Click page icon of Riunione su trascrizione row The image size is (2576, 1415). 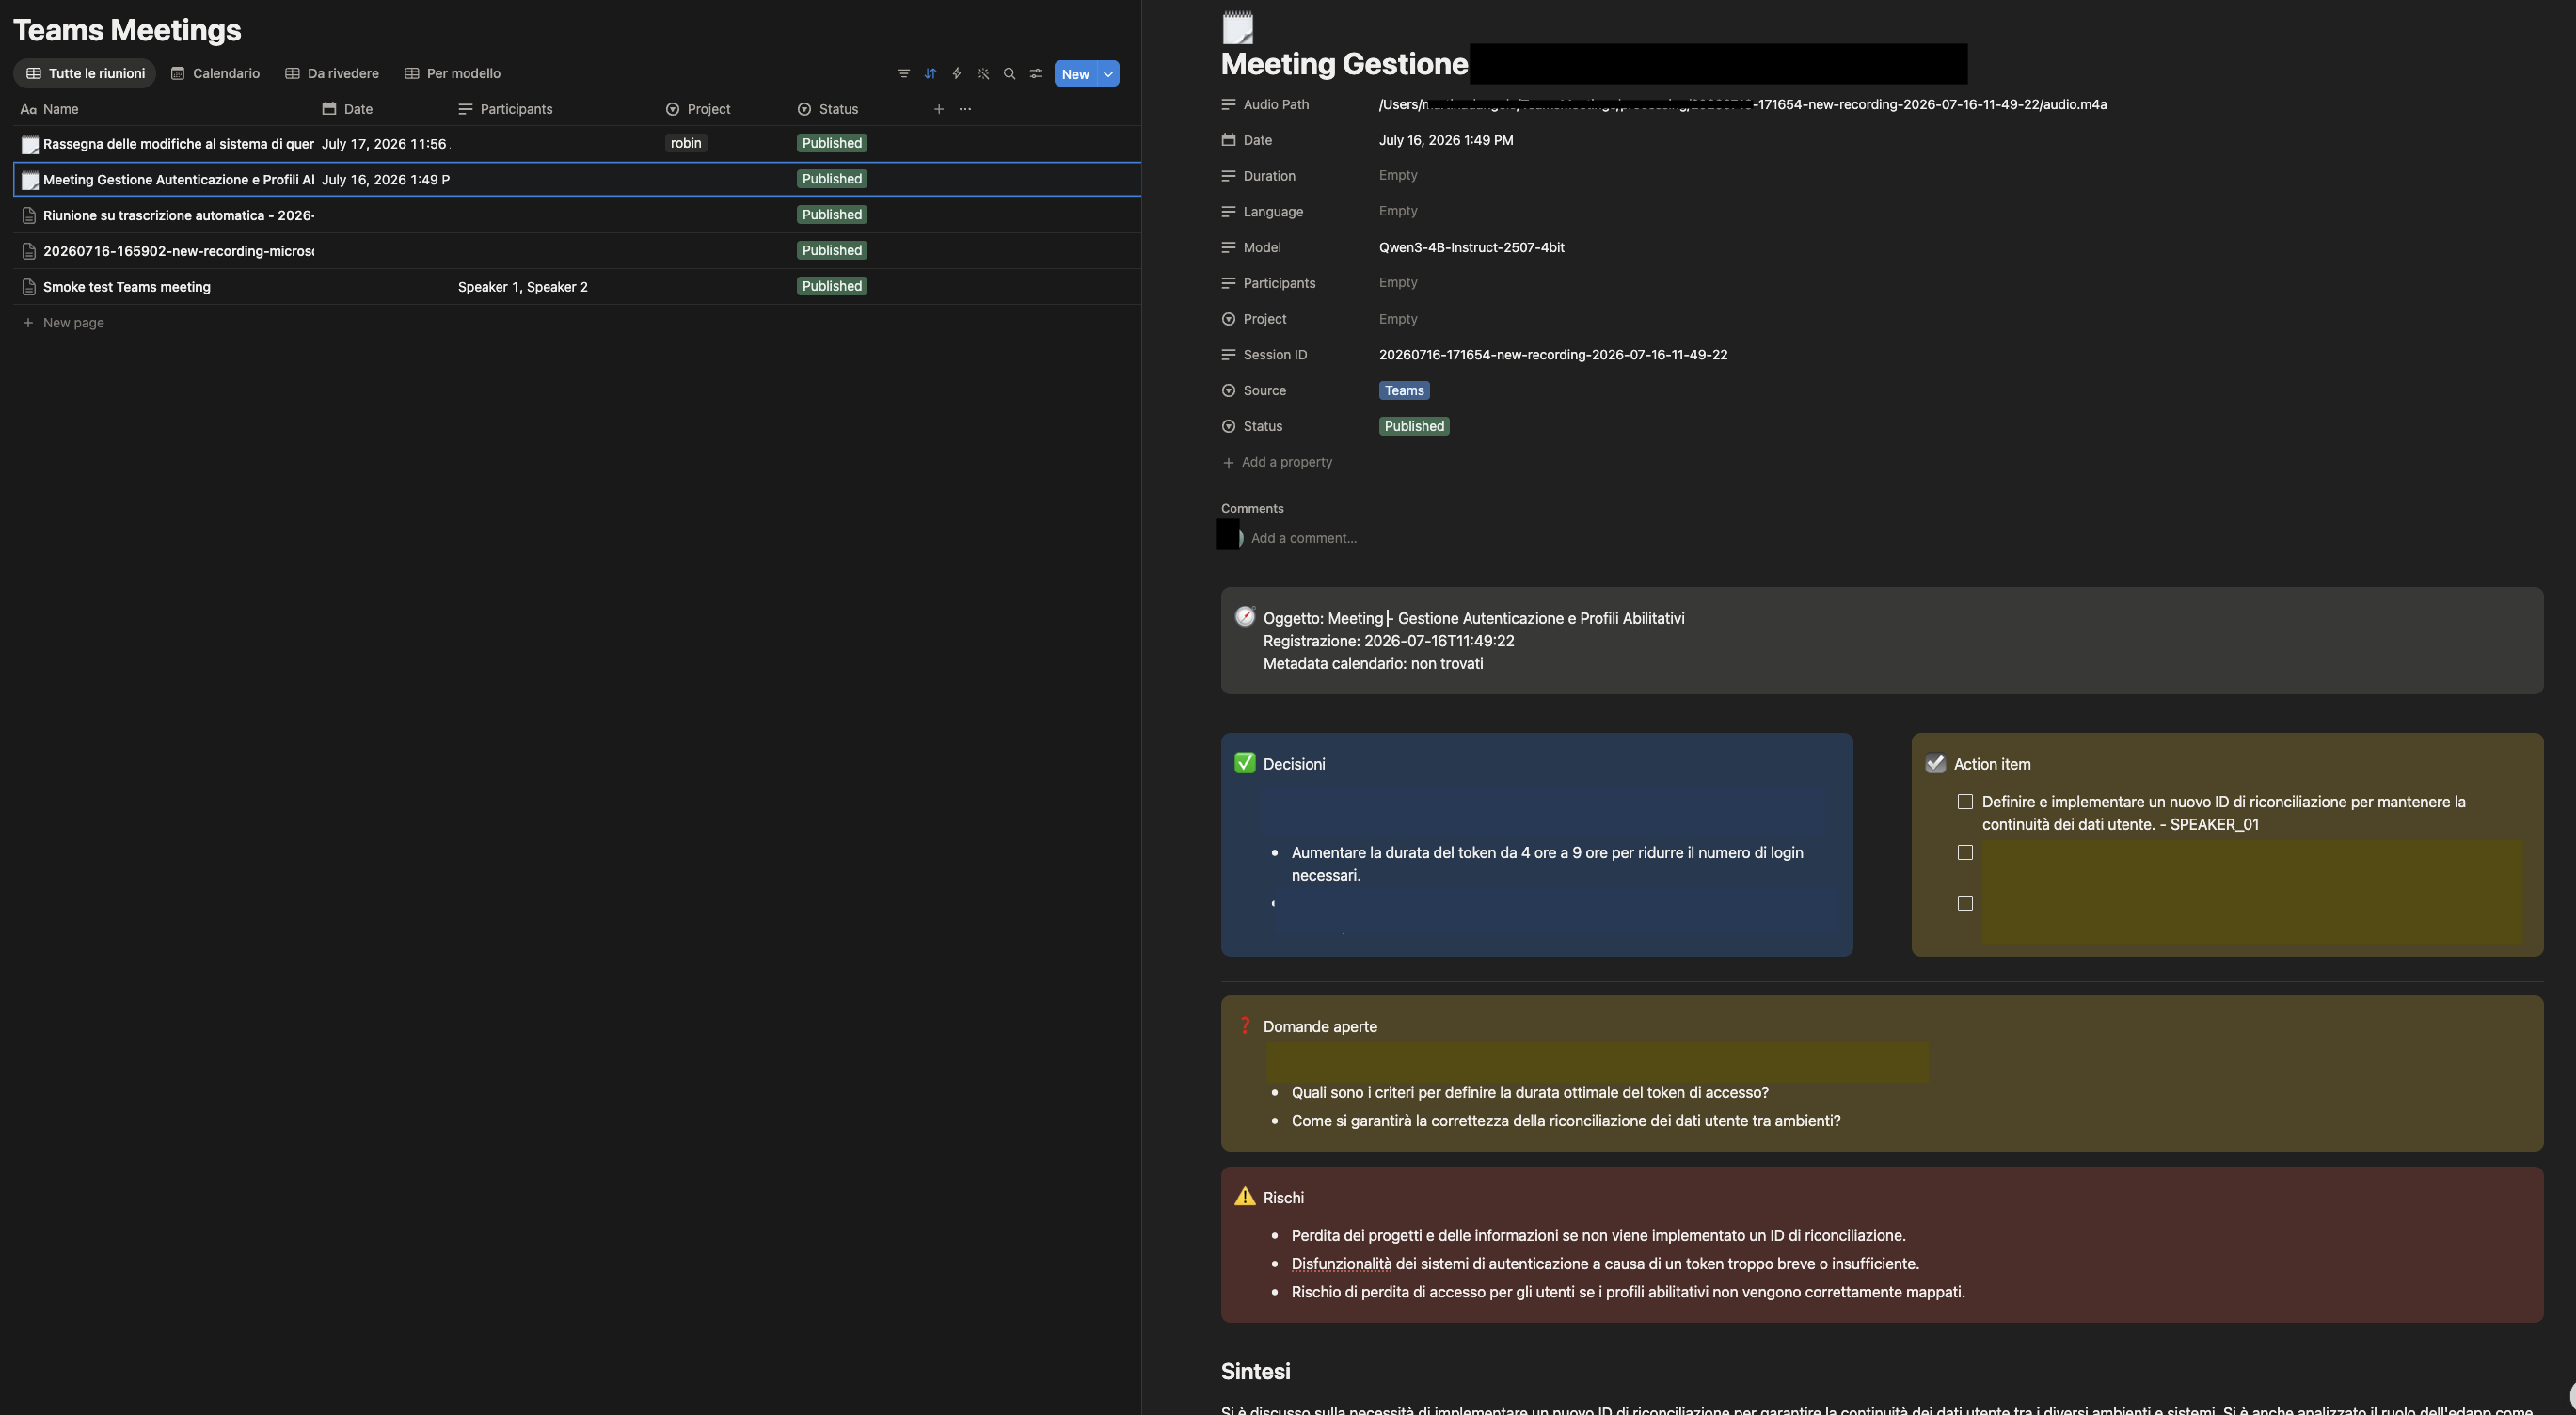coord(29,215)
